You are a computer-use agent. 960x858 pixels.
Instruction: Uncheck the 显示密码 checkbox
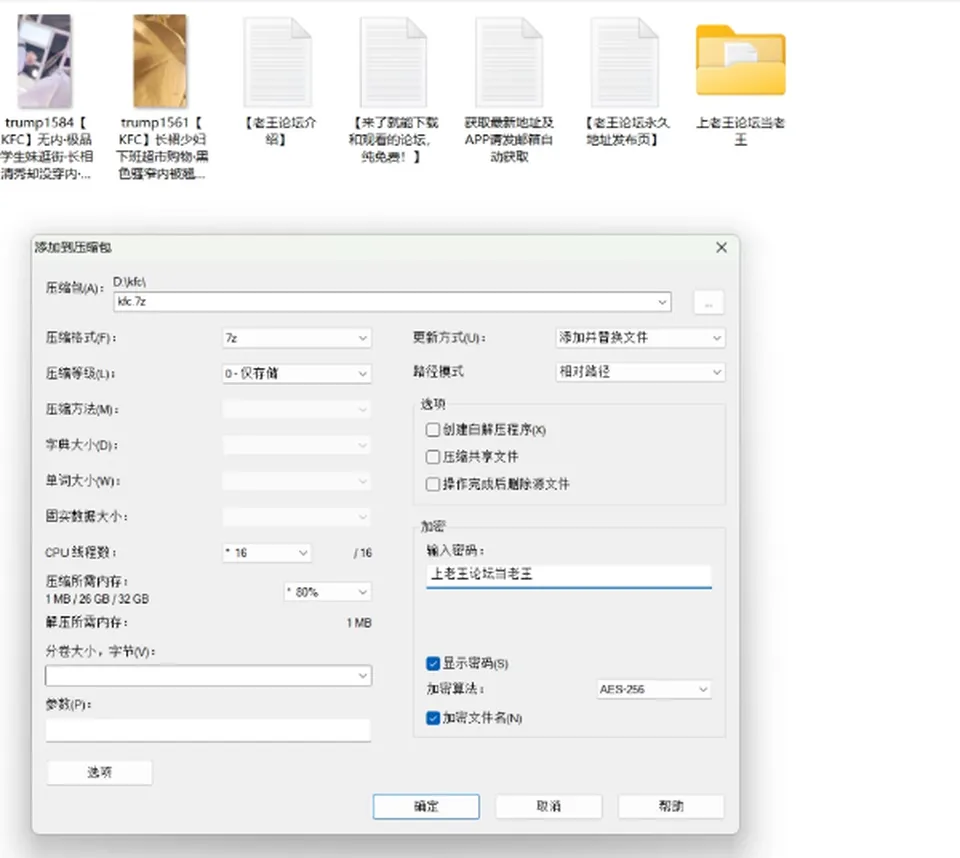point(433,664)
